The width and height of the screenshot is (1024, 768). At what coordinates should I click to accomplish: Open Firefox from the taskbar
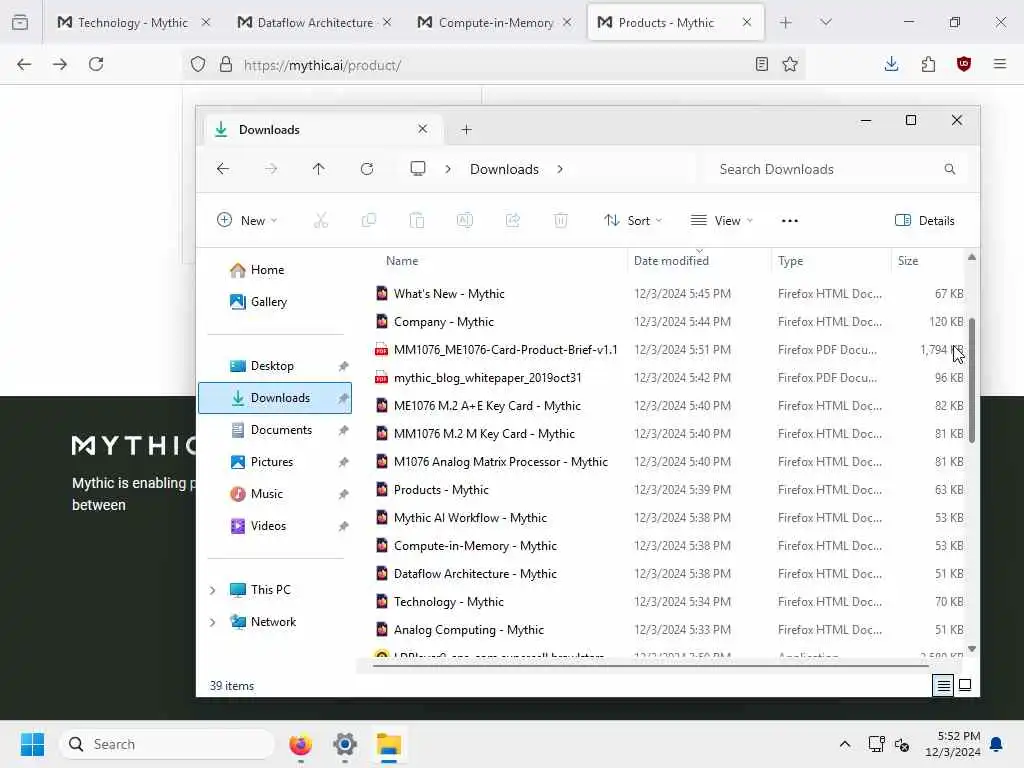coord(300,744)
